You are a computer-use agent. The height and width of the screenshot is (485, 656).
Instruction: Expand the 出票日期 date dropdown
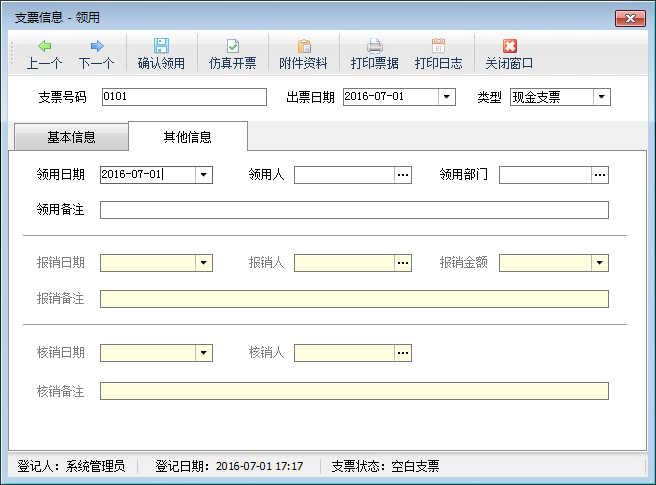(447, 97)
